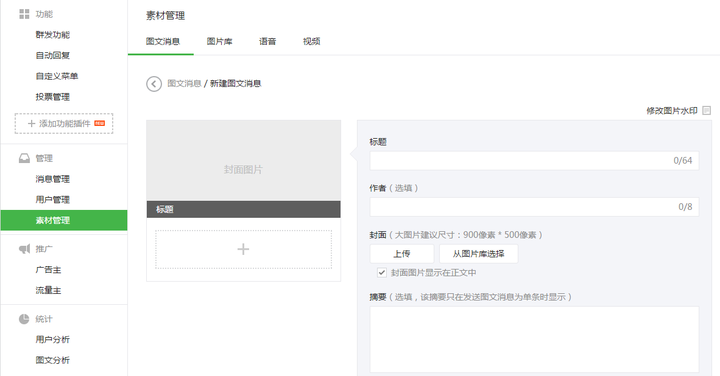Switch to the 图片库 tab
Screen dimensions: 720x376
click(x=219, y=41)
